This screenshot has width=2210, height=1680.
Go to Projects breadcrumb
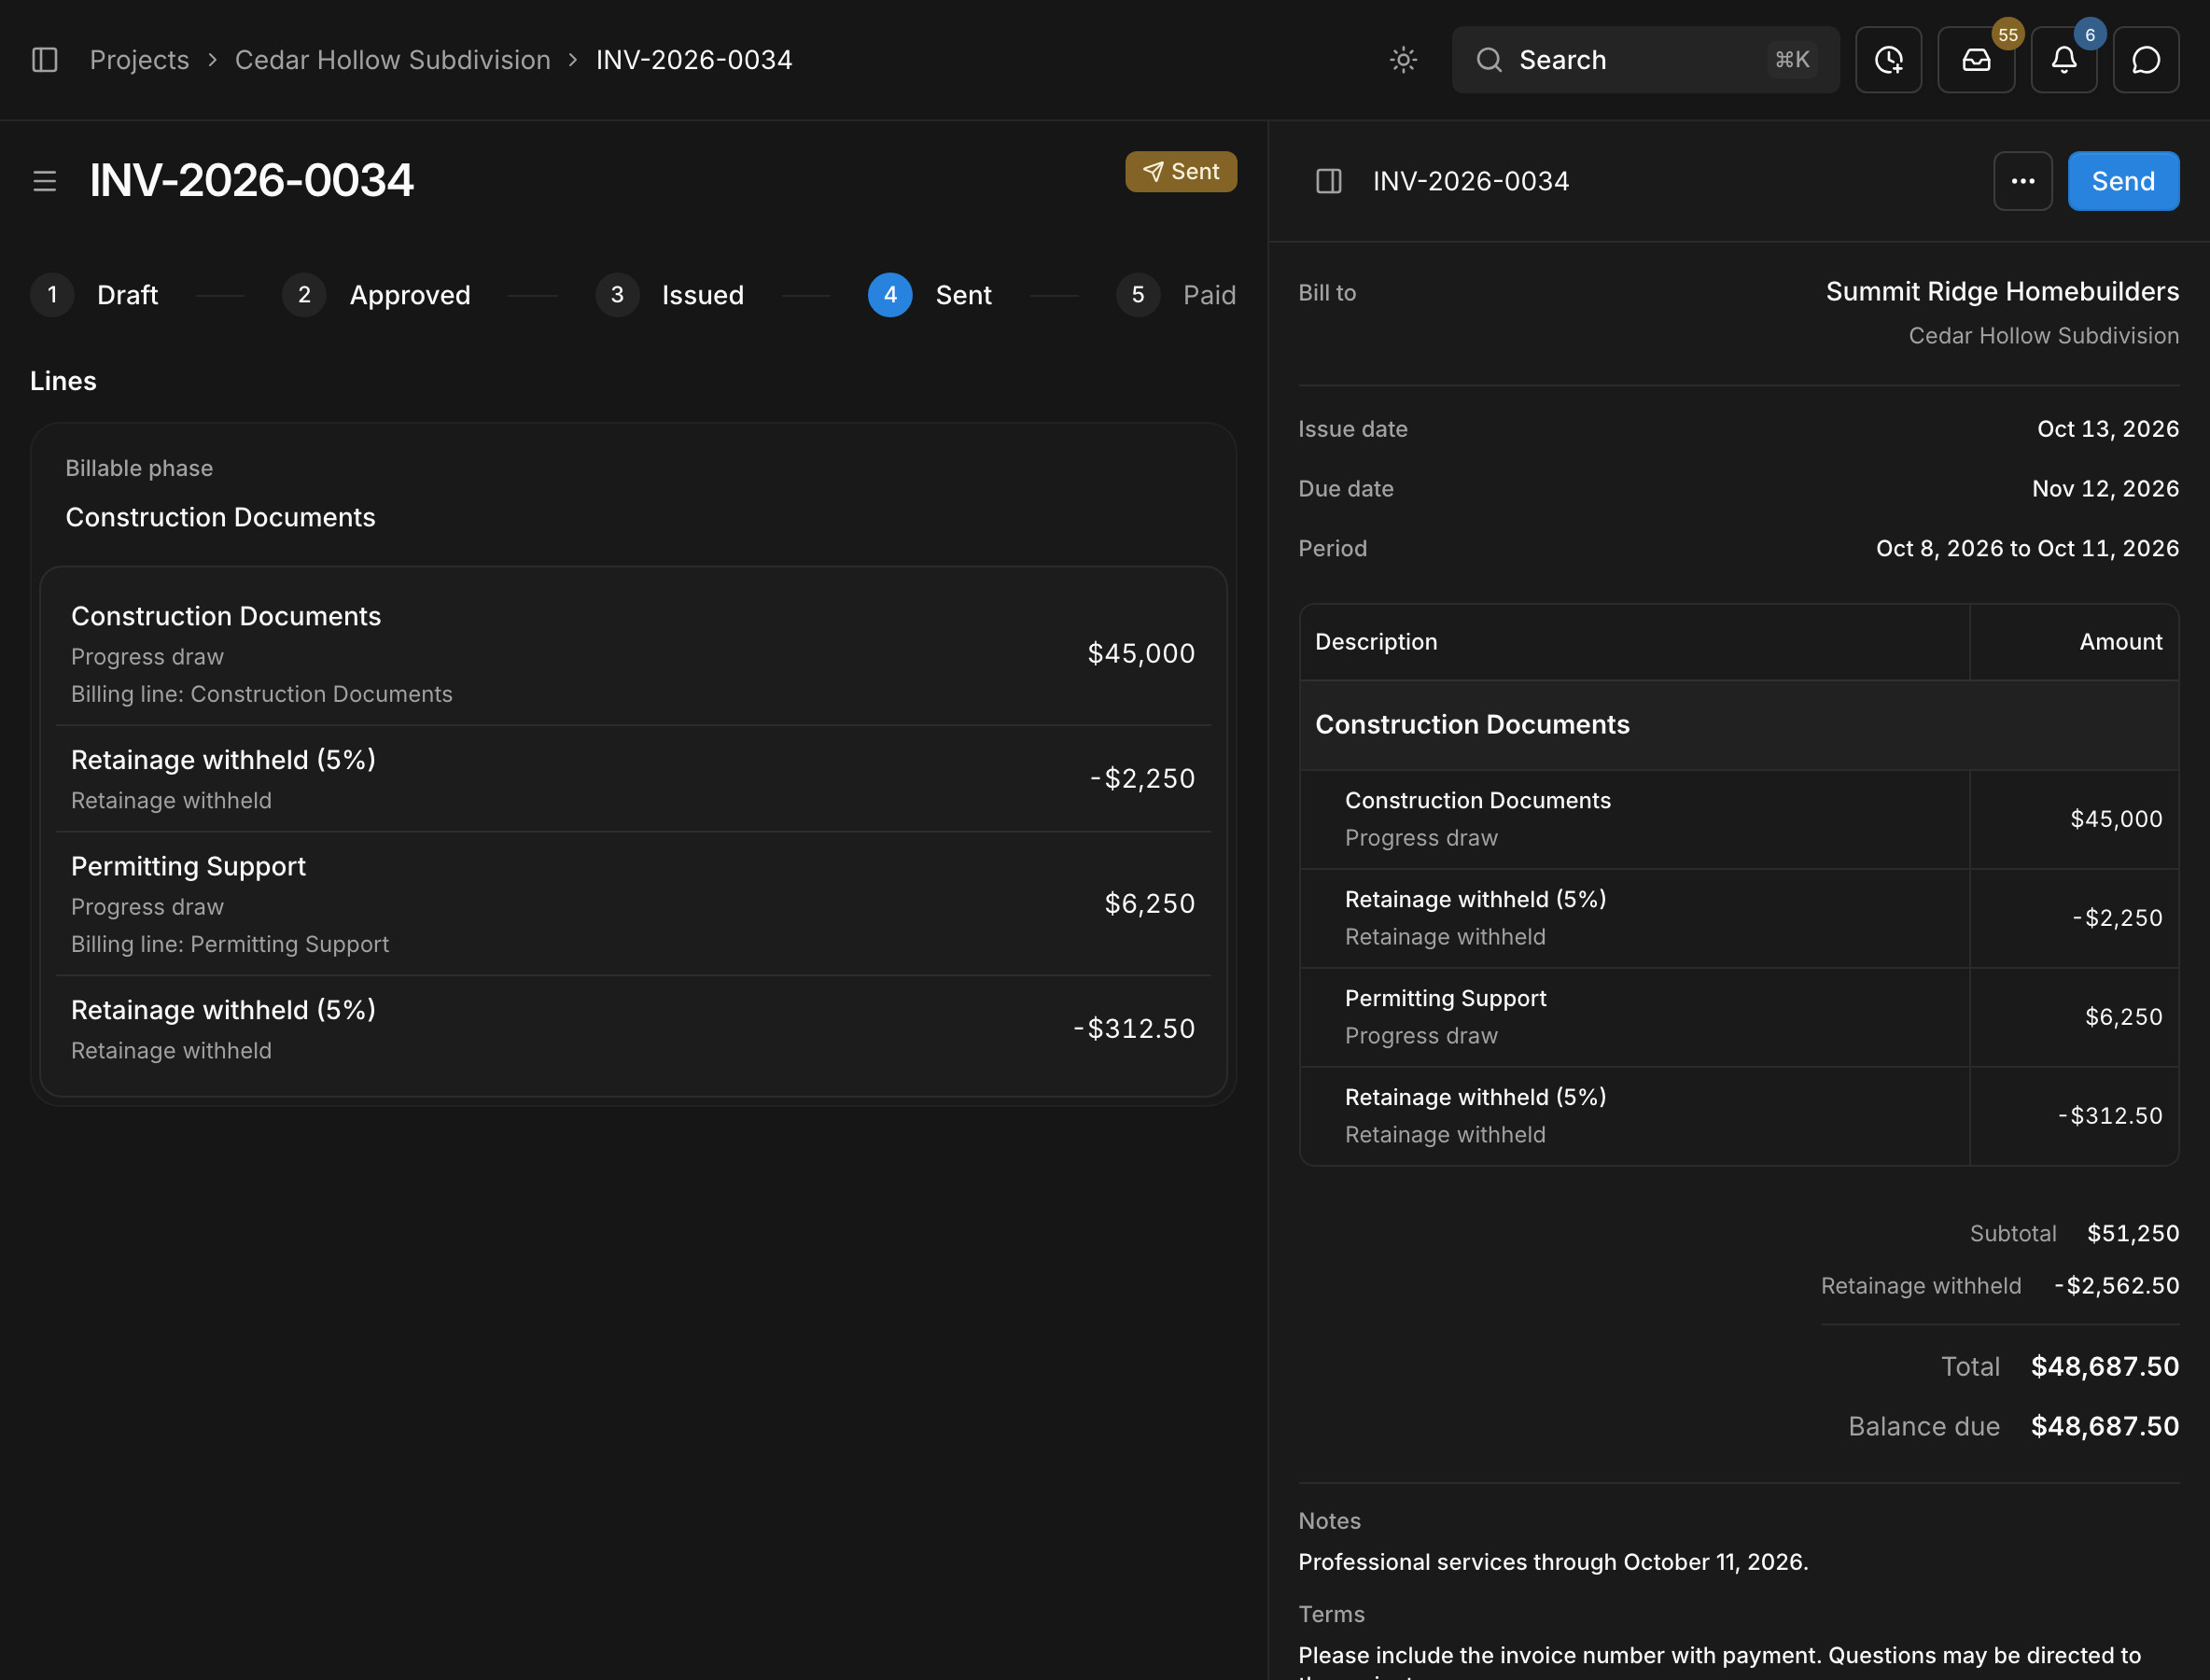click(139, 60)
